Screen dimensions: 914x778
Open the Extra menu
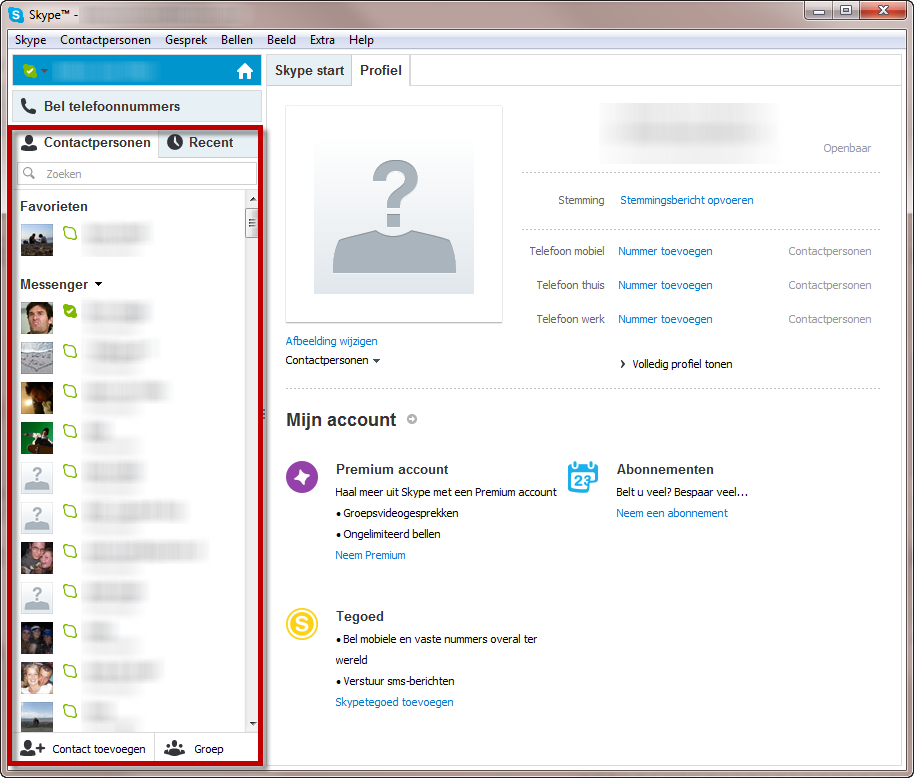322,40
